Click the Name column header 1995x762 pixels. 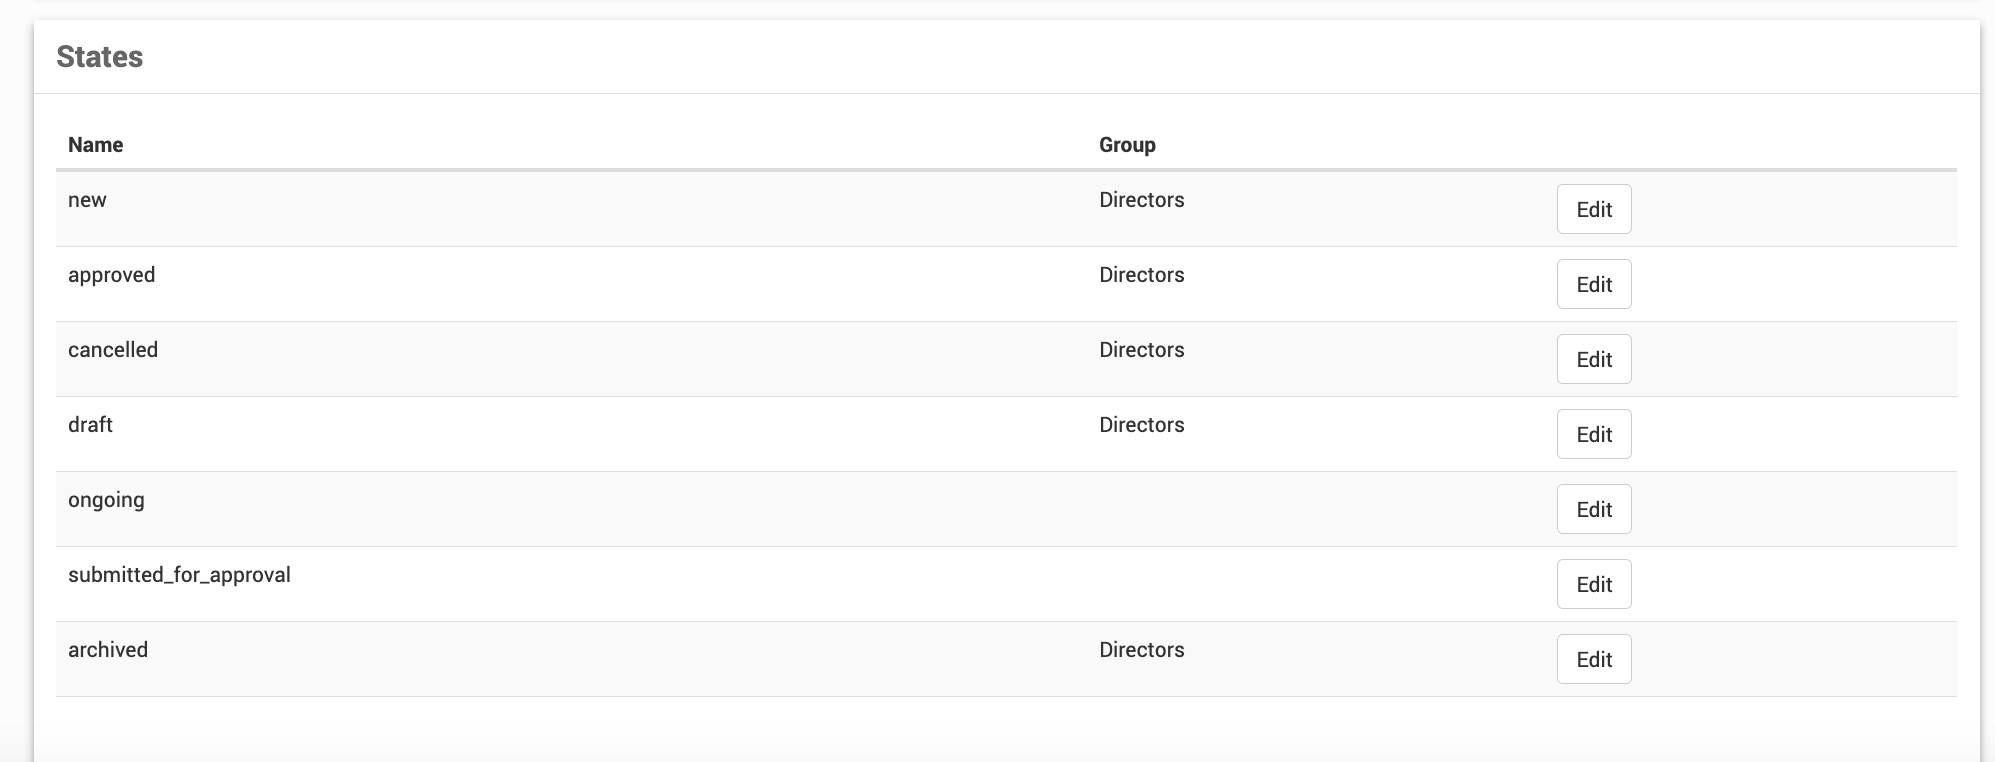click(95, 145)
